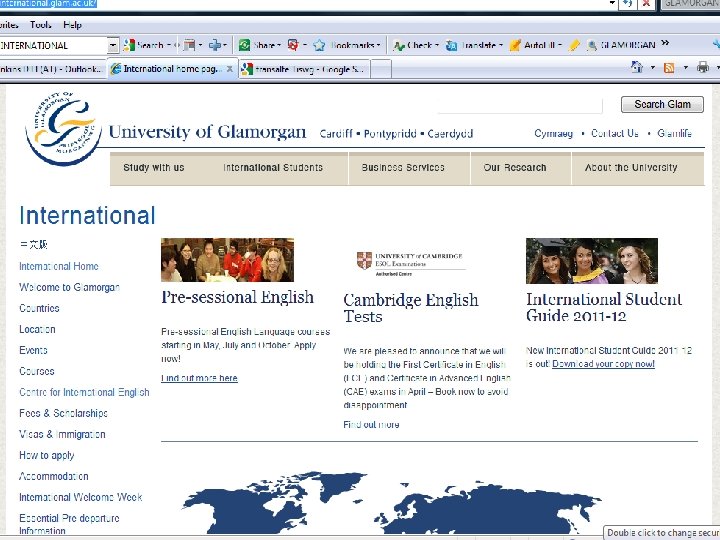Click the Cymraeg link
This screenshot has width=720, height=540.
coord(553,133)
